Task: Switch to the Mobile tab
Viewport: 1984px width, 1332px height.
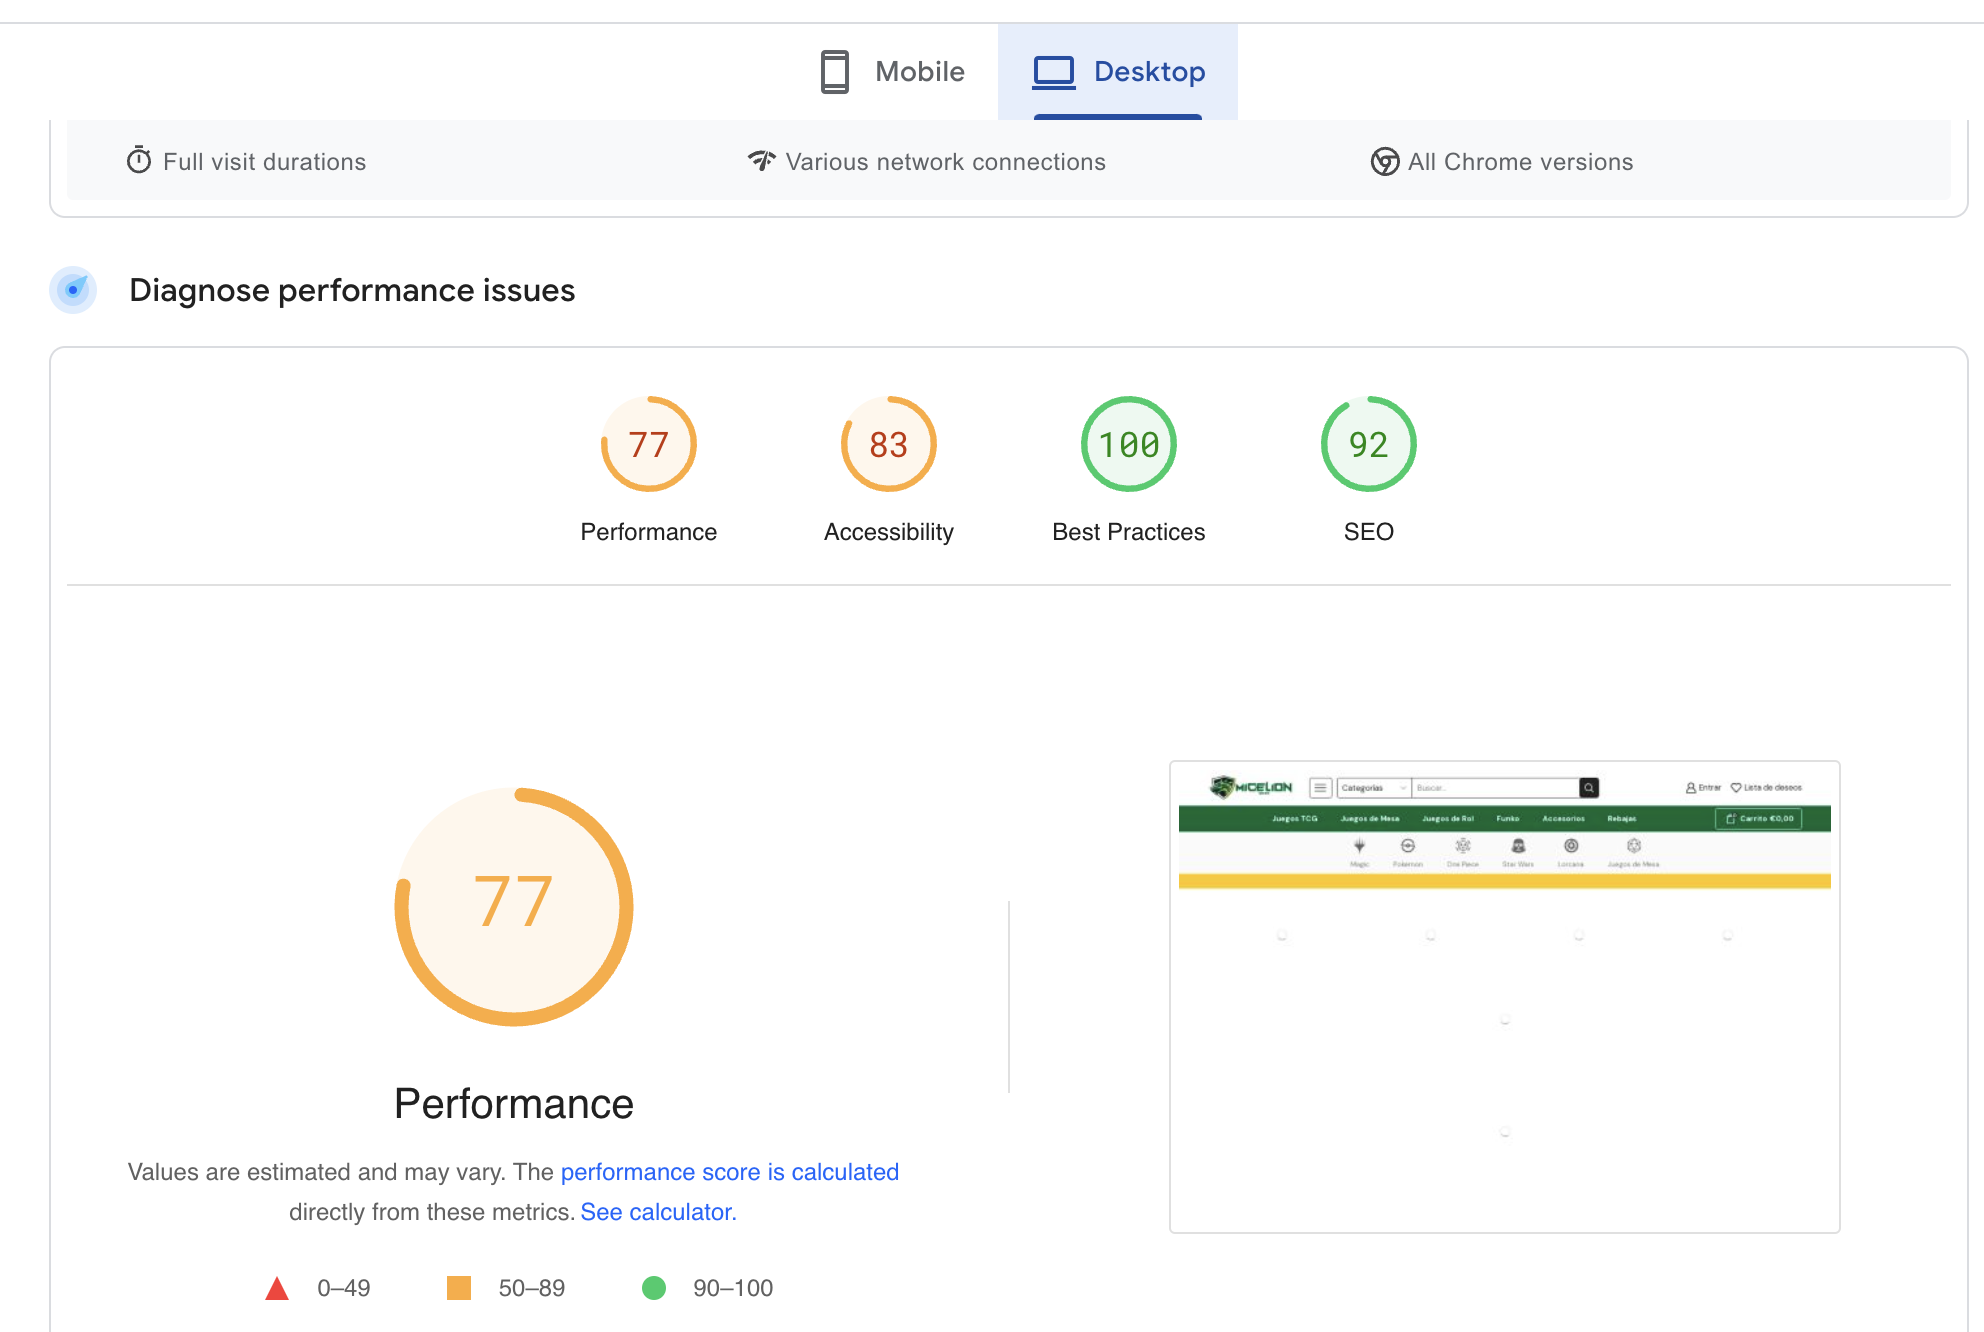Action: pos(893,71)
